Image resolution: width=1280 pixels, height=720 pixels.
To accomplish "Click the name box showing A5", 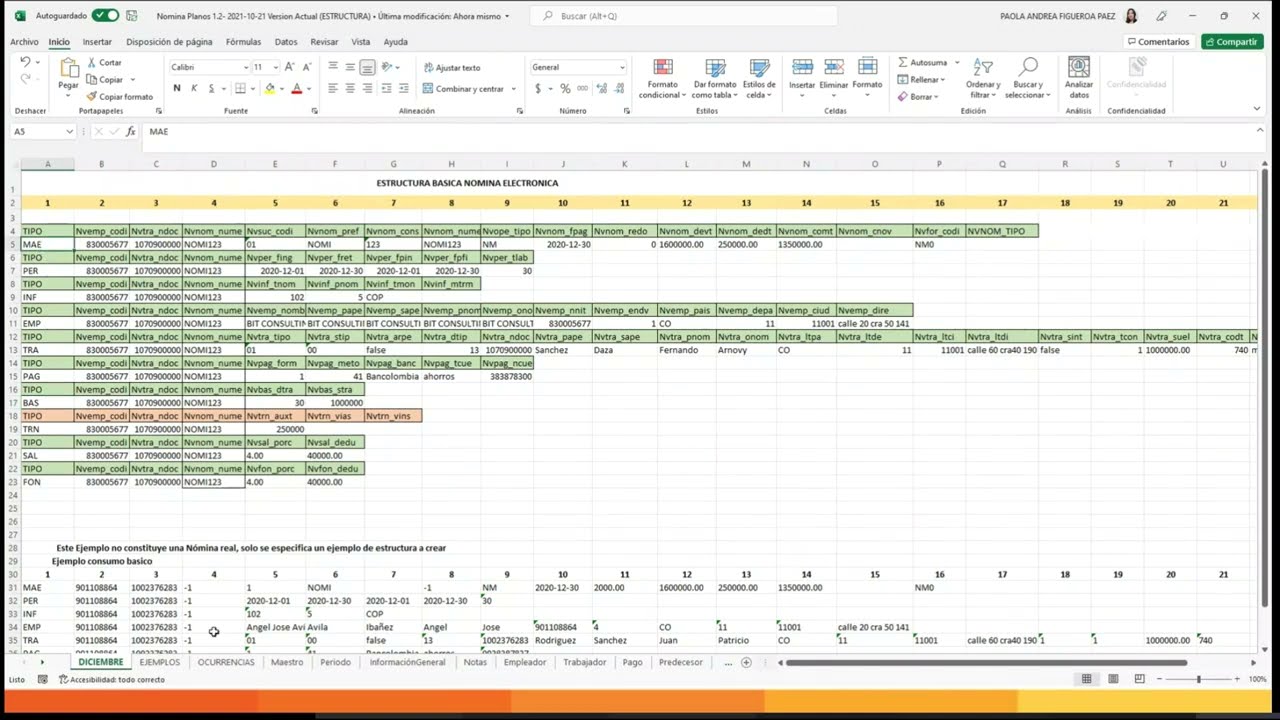I will 42,131.
